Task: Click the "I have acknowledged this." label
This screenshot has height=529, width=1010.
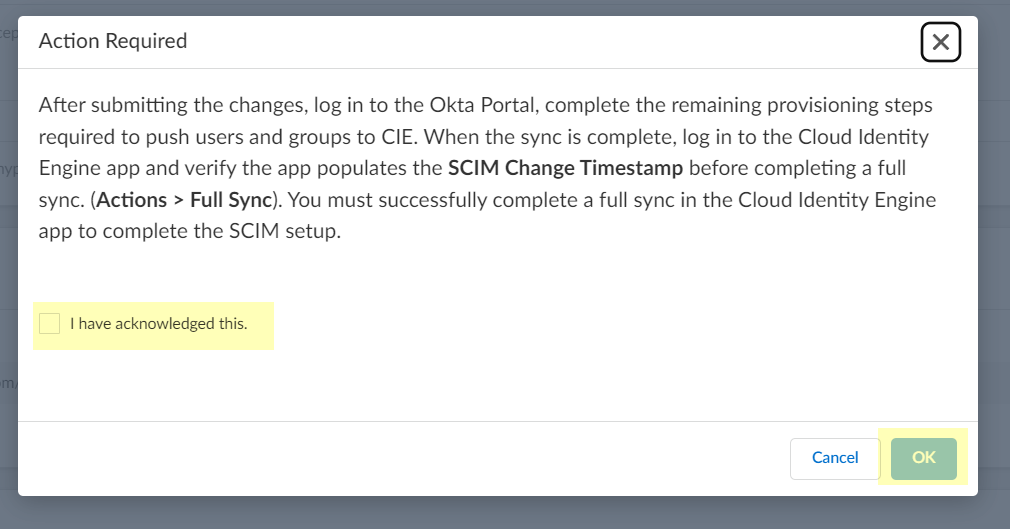Action: click(x=158, y=324)
